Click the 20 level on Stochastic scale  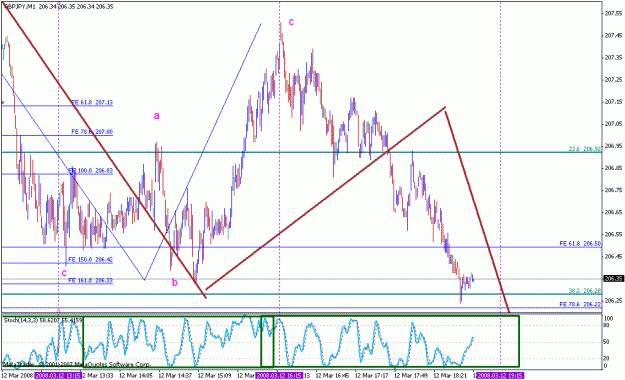click(x=607, y=358)
